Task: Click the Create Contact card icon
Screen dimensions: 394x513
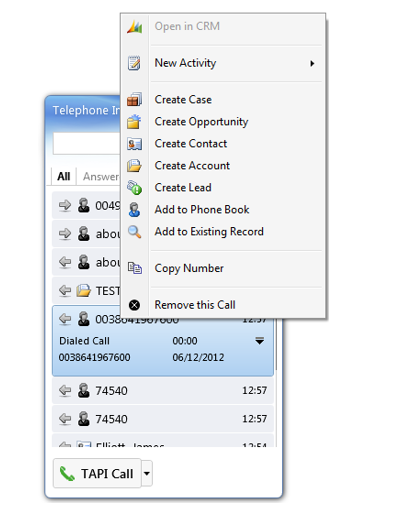Action: point(134,144)
